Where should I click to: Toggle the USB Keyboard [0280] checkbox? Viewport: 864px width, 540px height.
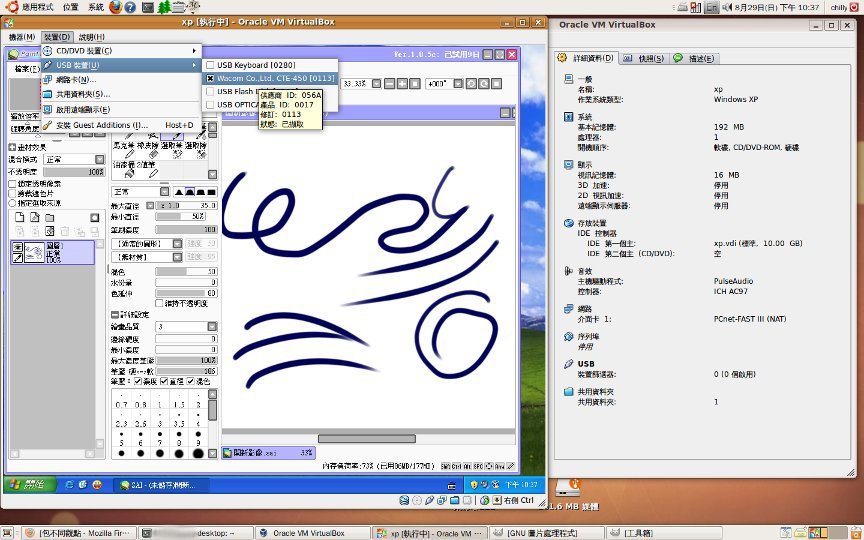210,65
